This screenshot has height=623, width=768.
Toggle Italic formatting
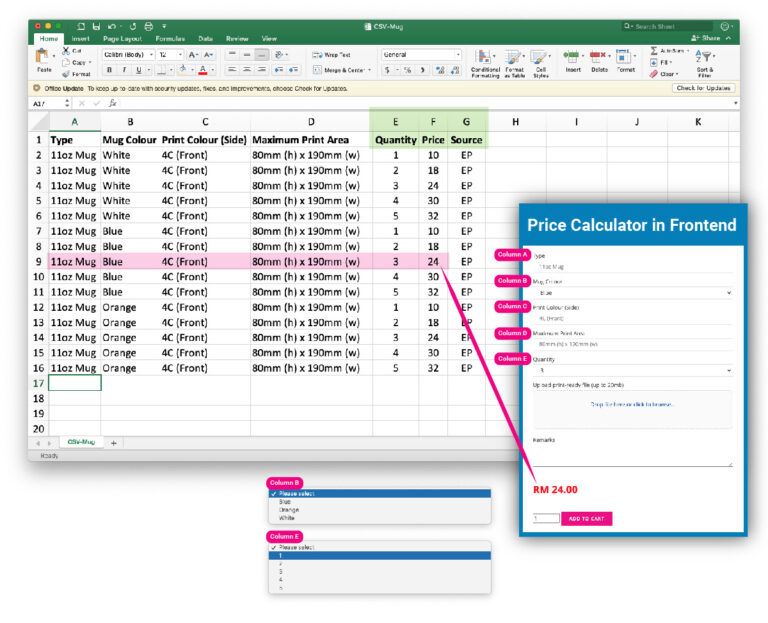click(124, 70)
